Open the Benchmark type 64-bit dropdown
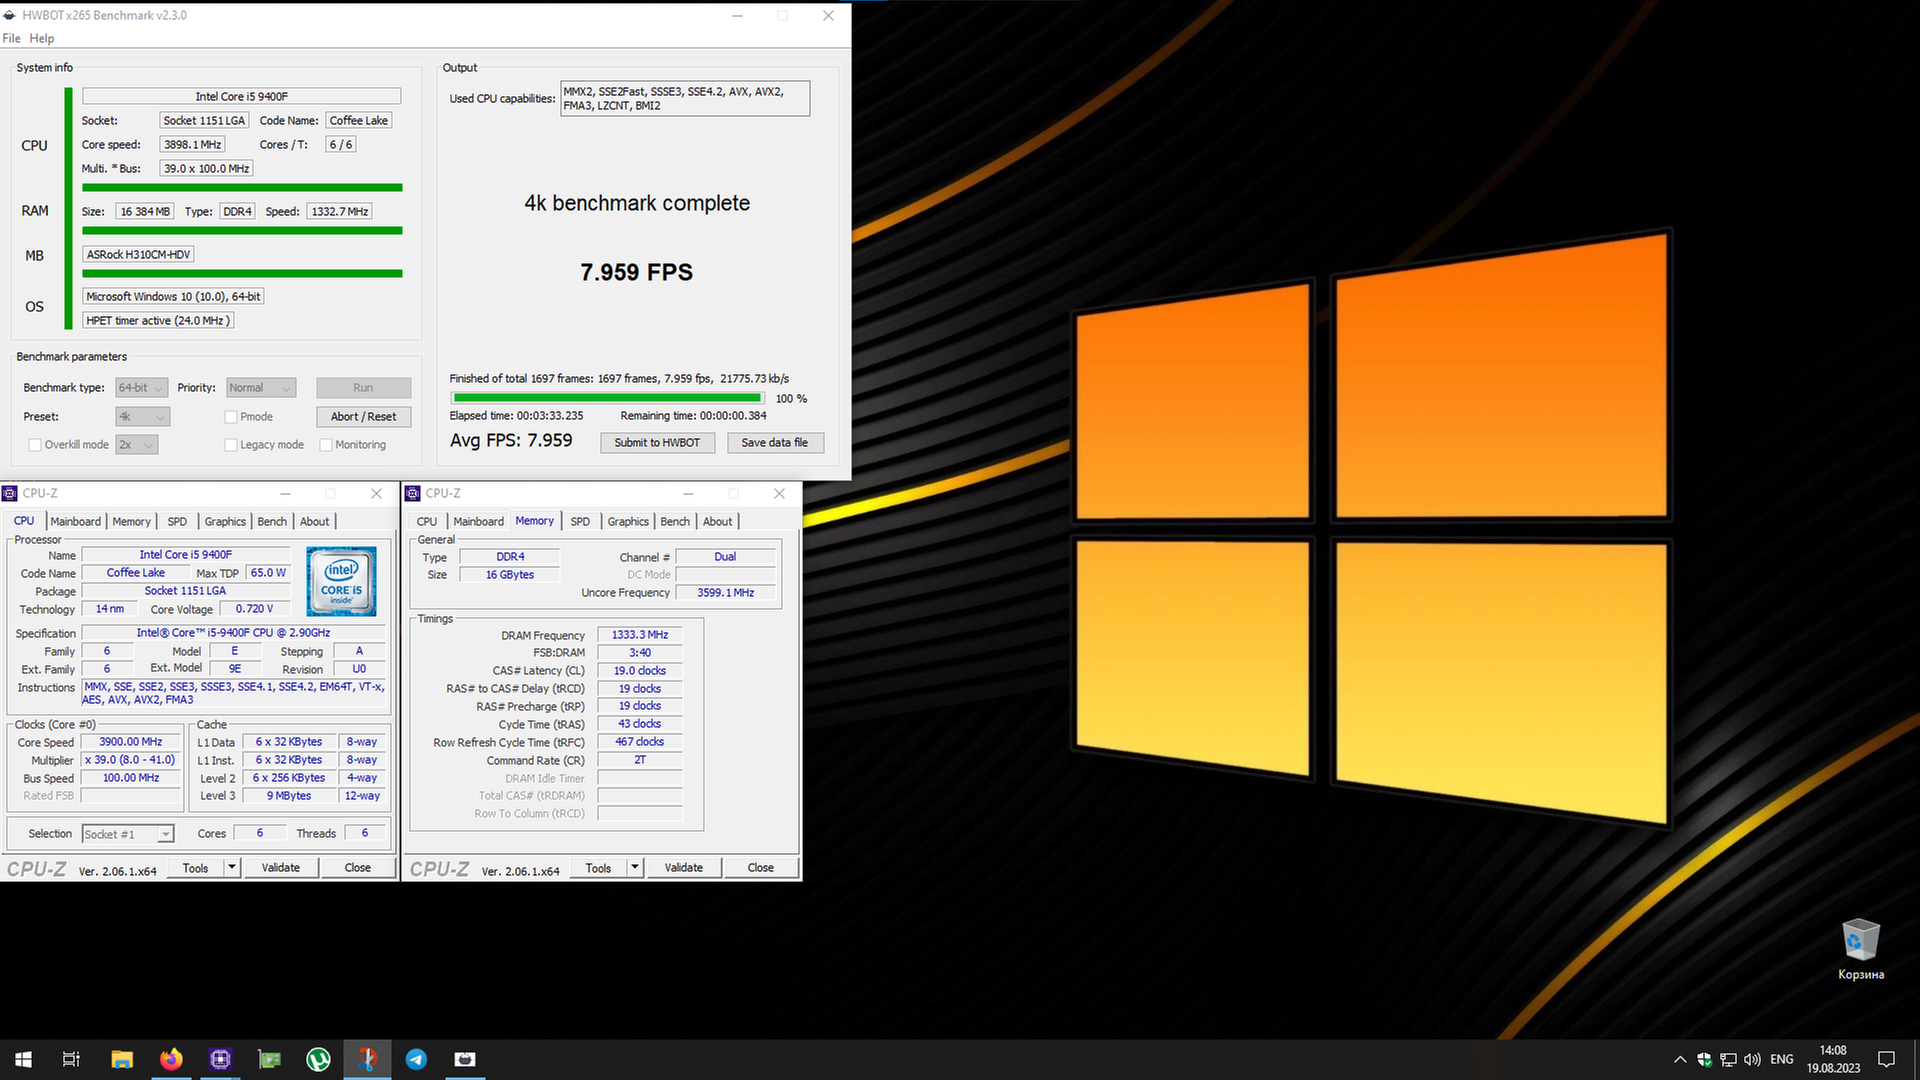Viewport: 1920px width, 1080px height. 141,388
